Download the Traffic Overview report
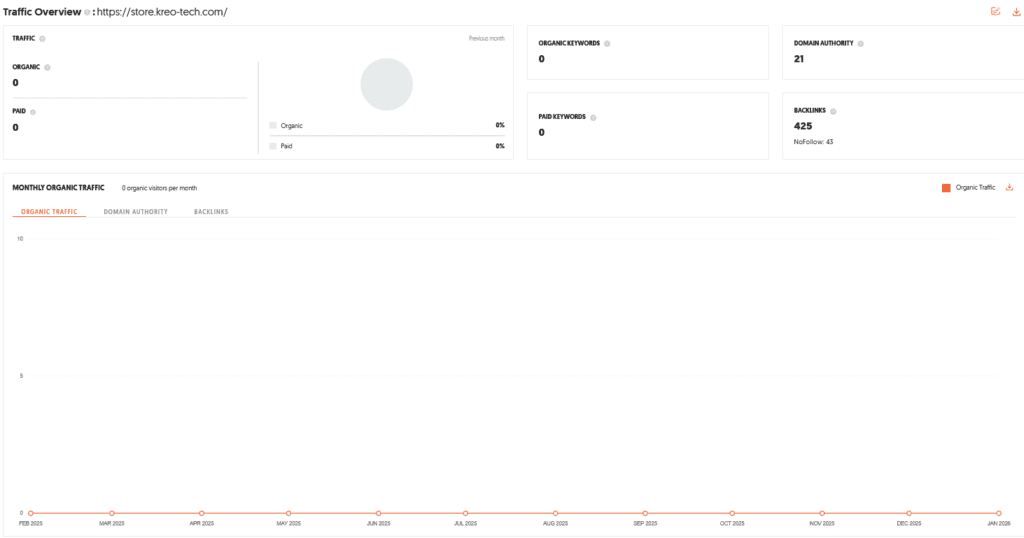 (x=1016, y=11)
